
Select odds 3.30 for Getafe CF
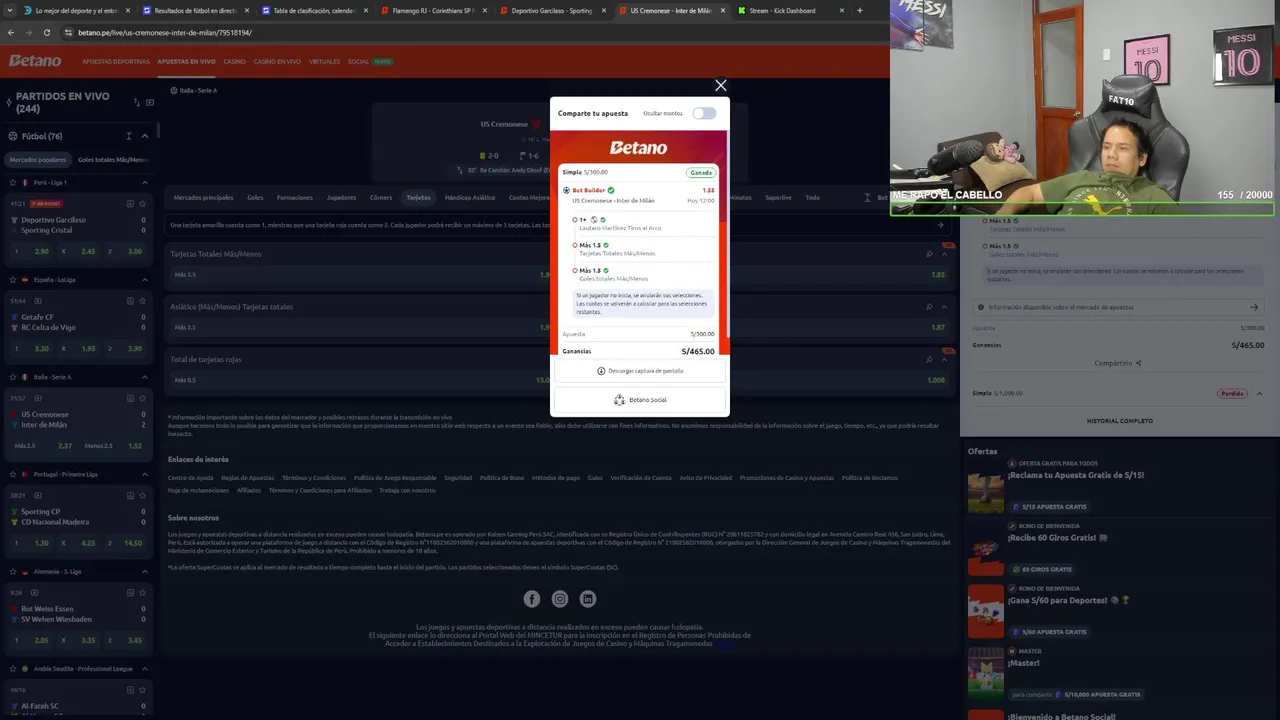[32, 349]
